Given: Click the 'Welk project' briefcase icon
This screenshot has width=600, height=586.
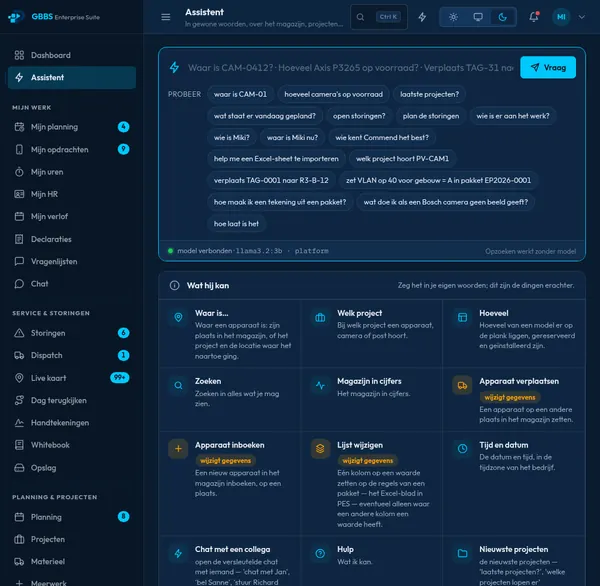Looking at the screenshot, I should [320, 318].
